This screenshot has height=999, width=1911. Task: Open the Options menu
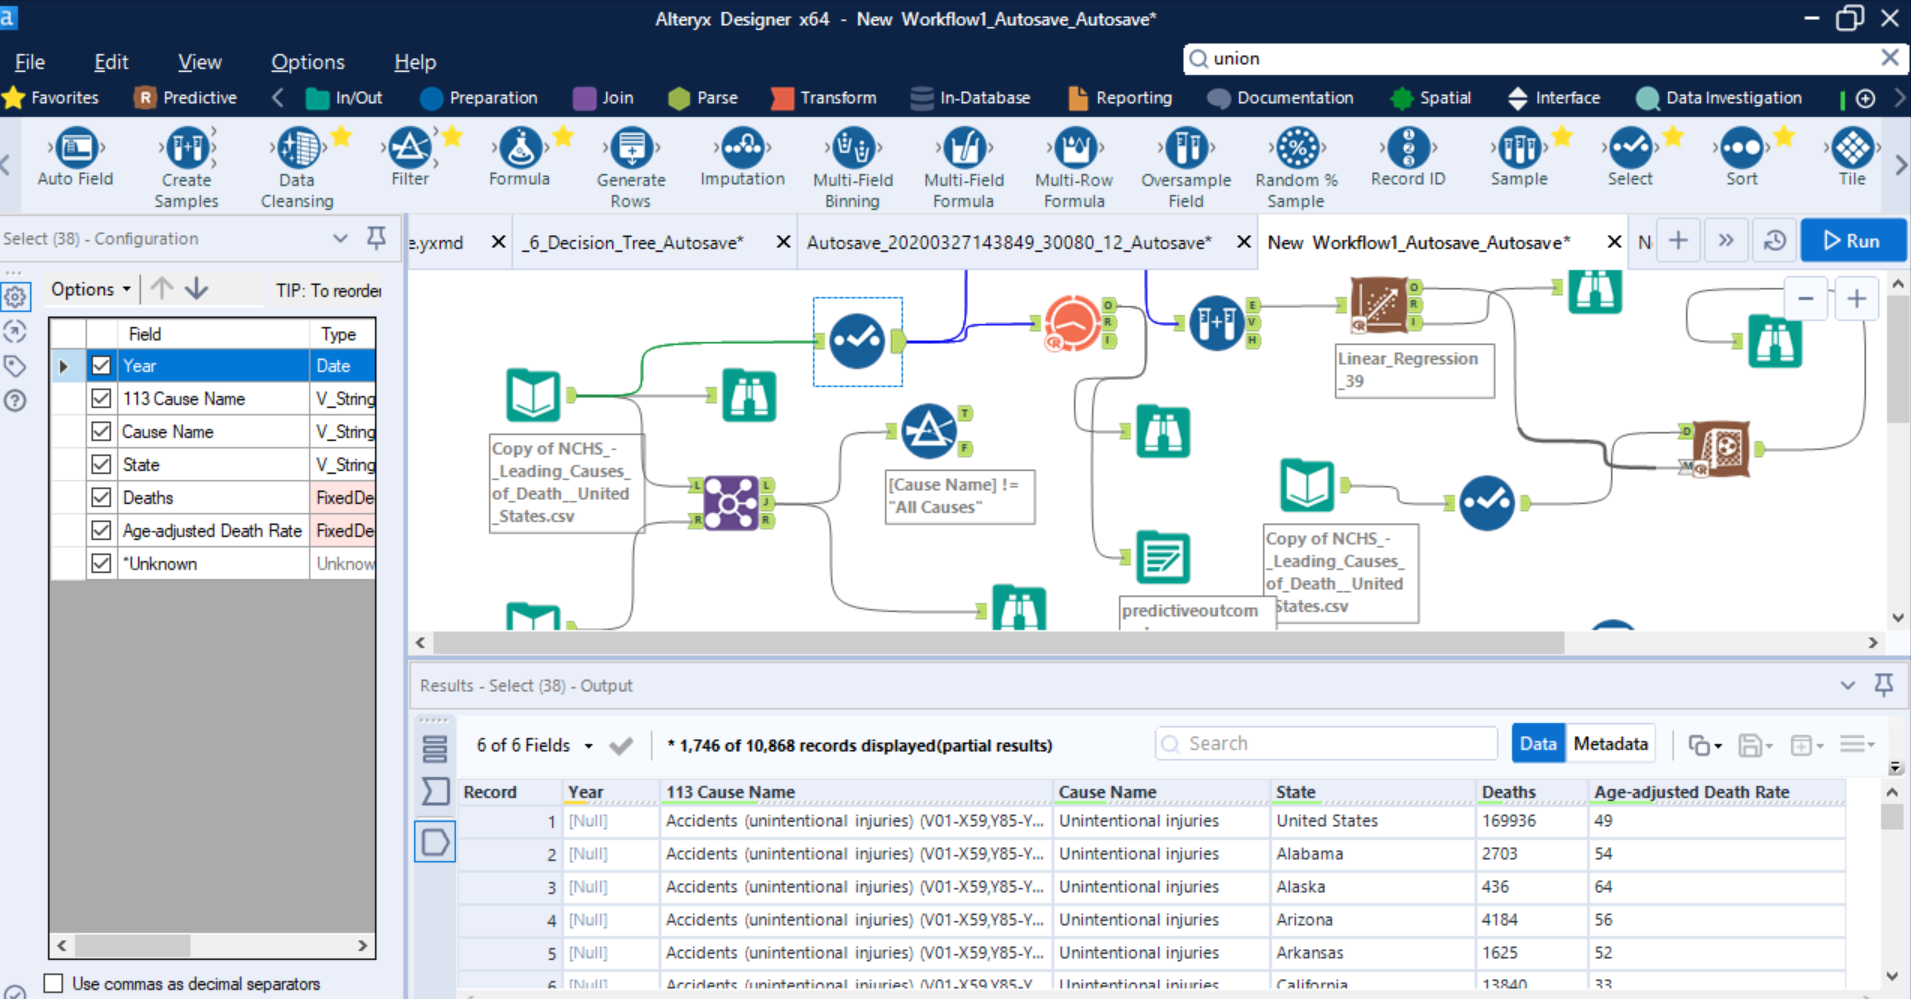click(308, 62)
